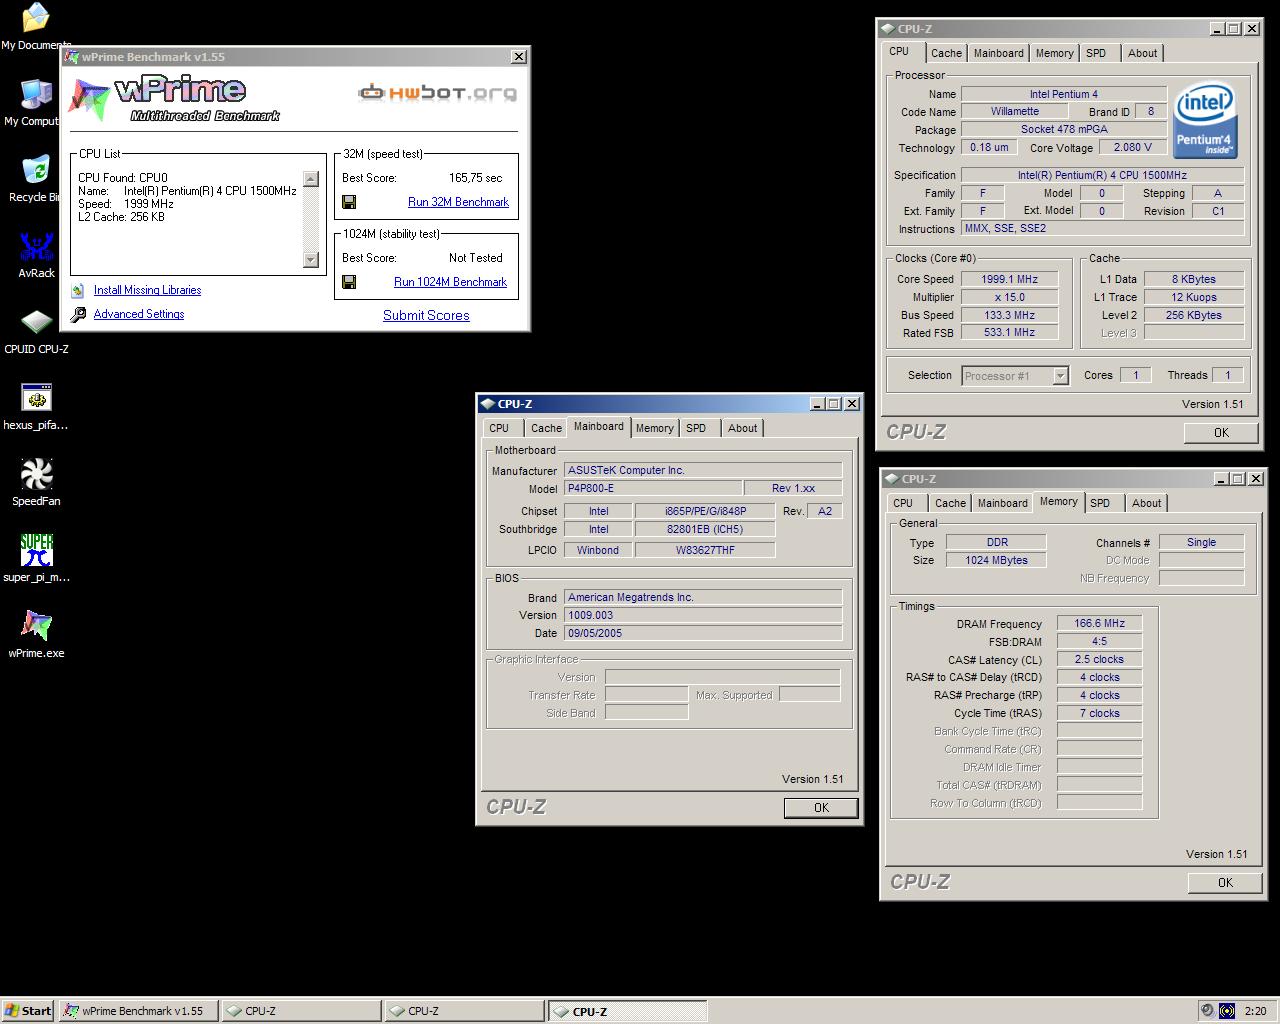Switch to wPrime Benchmark taskbar button

point(138,1011)
